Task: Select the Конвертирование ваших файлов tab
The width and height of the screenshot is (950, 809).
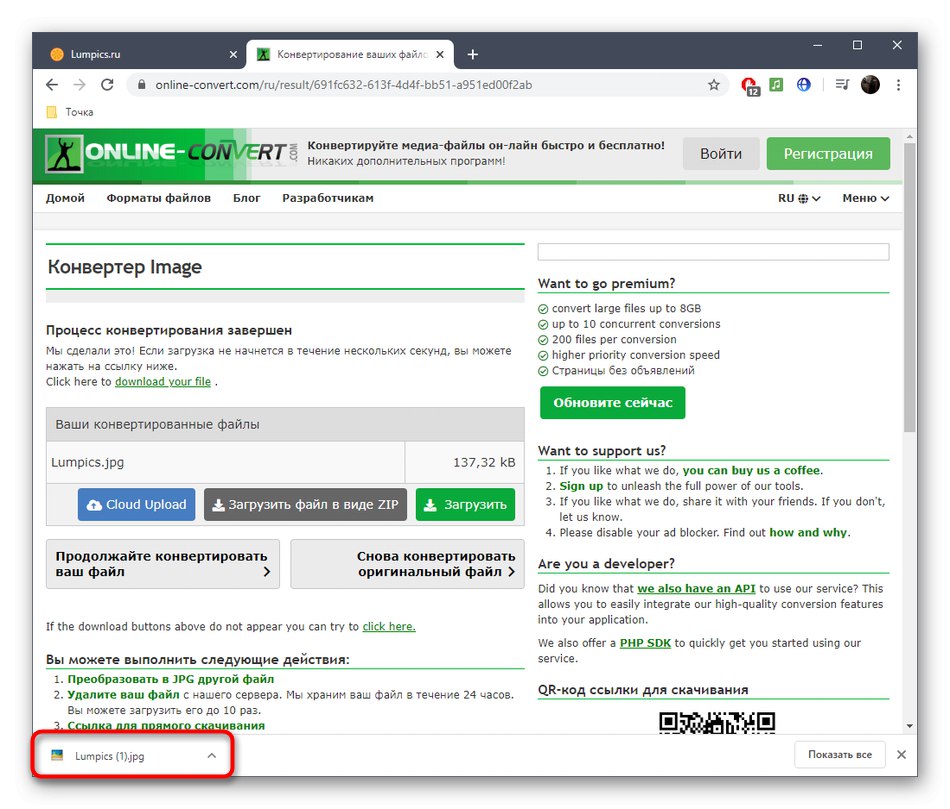Action: 350,55
